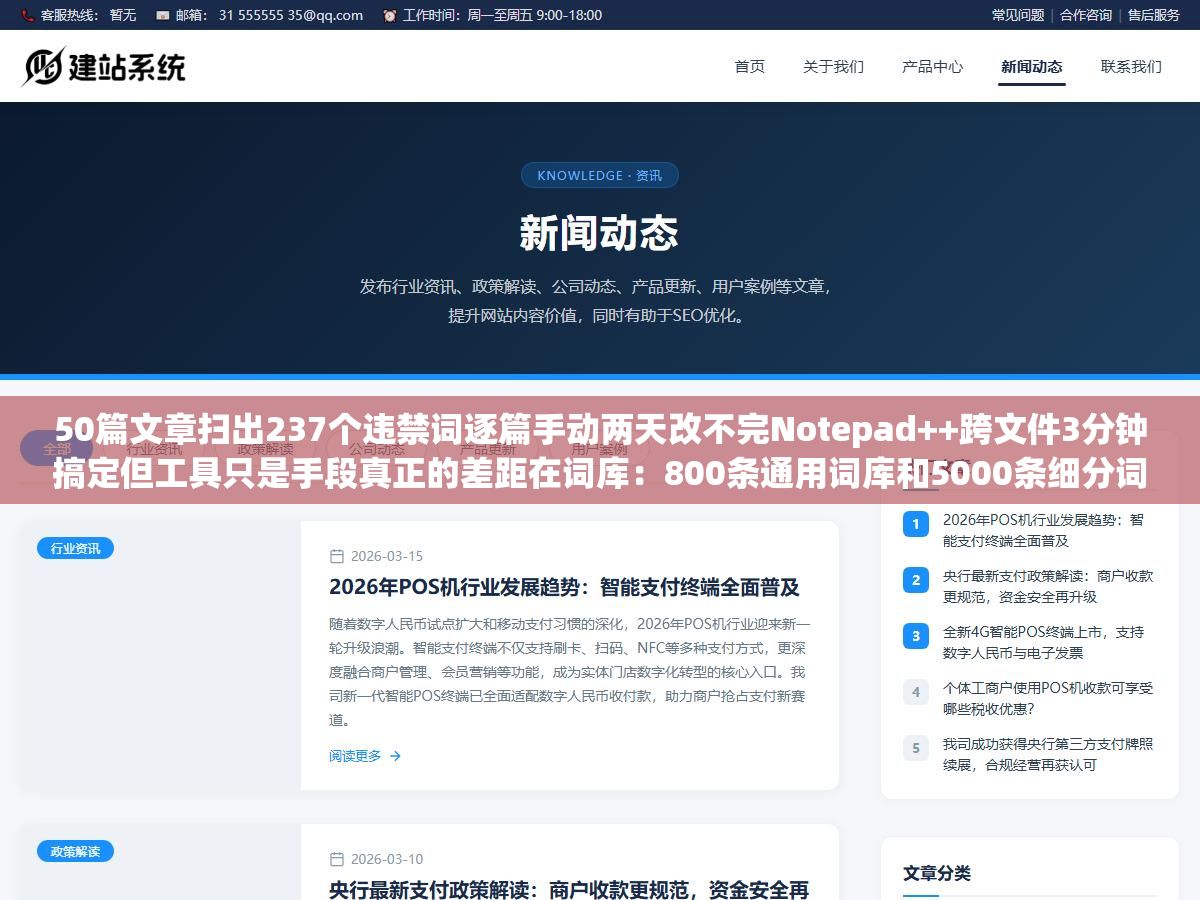
Task: Click the arrow icon after 阅读更多
Action: tap(395, 756)
